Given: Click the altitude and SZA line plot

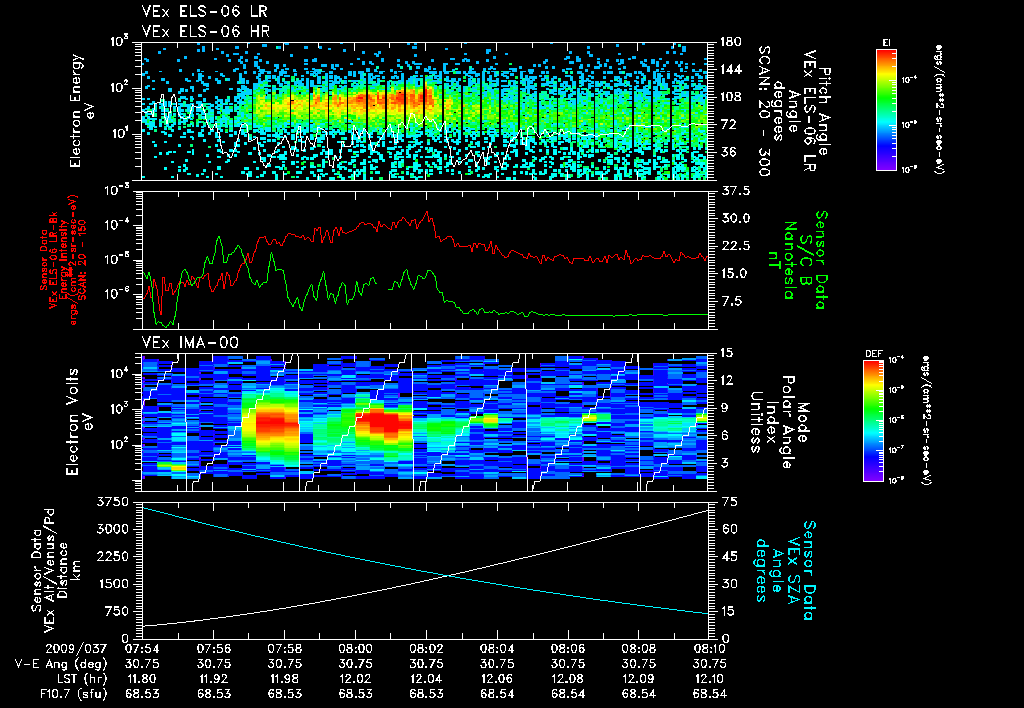Looking at the screenshot, I should coord(425,570).
